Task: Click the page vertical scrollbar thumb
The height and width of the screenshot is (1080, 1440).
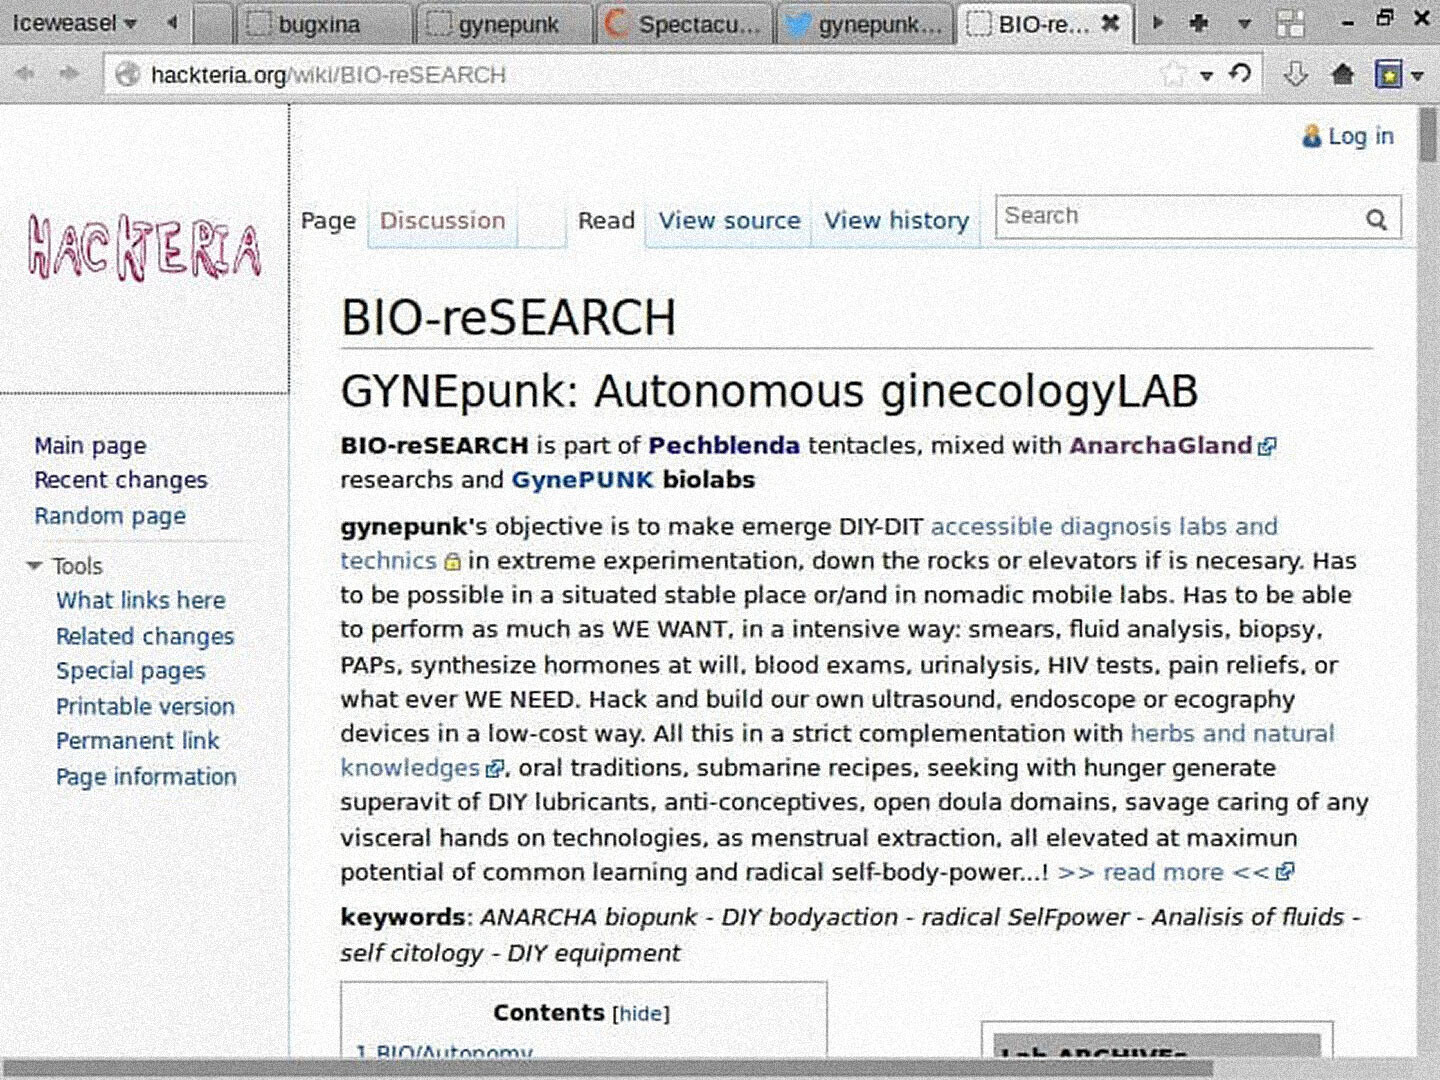Action: click(1428, 134)
